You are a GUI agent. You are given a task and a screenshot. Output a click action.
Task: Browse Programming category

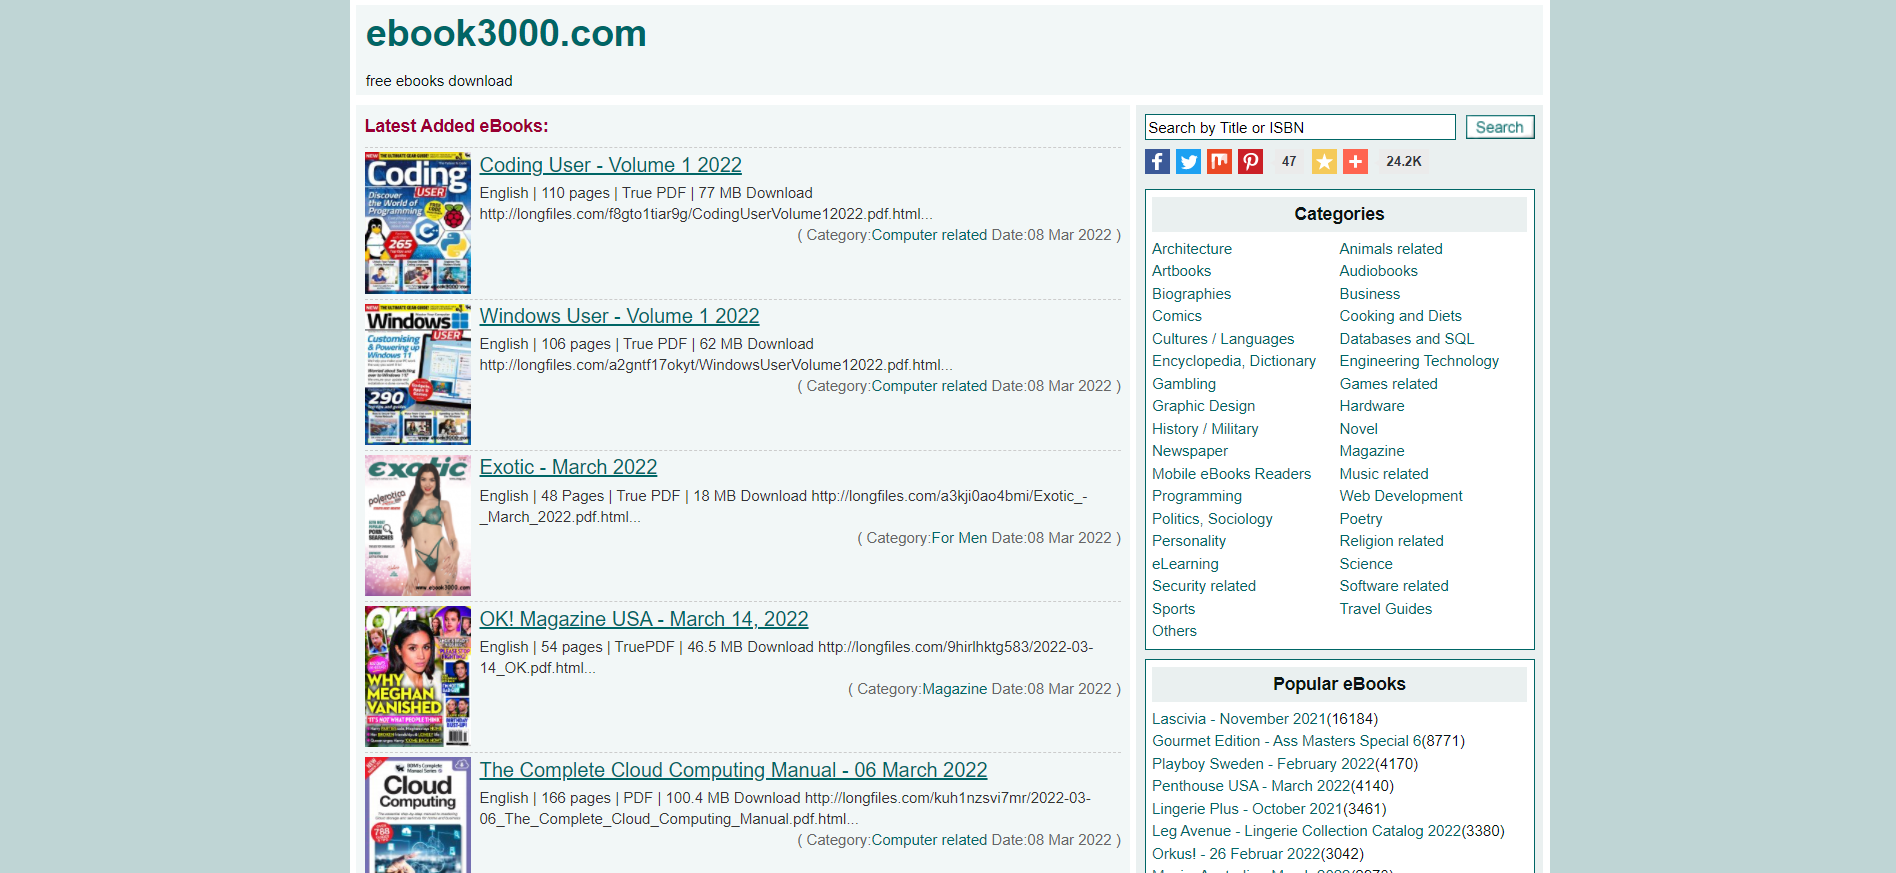point(1196,496)
